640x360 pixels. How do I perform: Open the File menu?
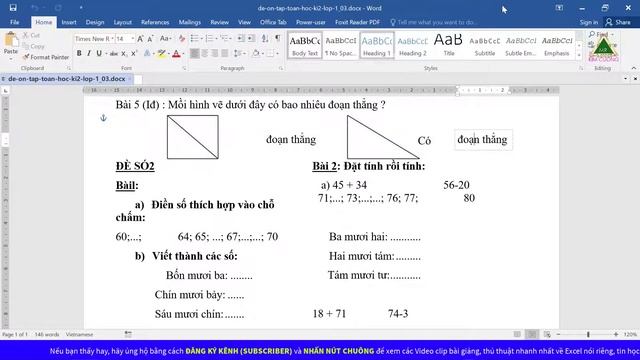(15, 22)
